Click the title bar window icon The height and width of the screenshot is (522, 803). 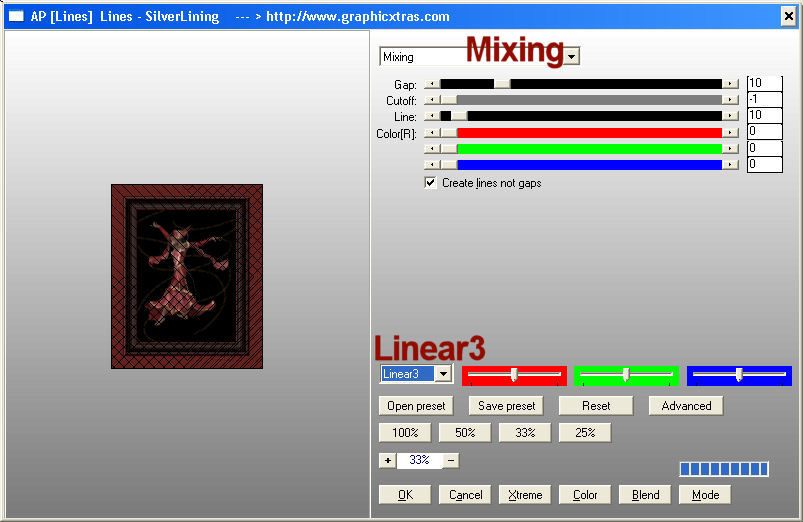coord(16,16)
